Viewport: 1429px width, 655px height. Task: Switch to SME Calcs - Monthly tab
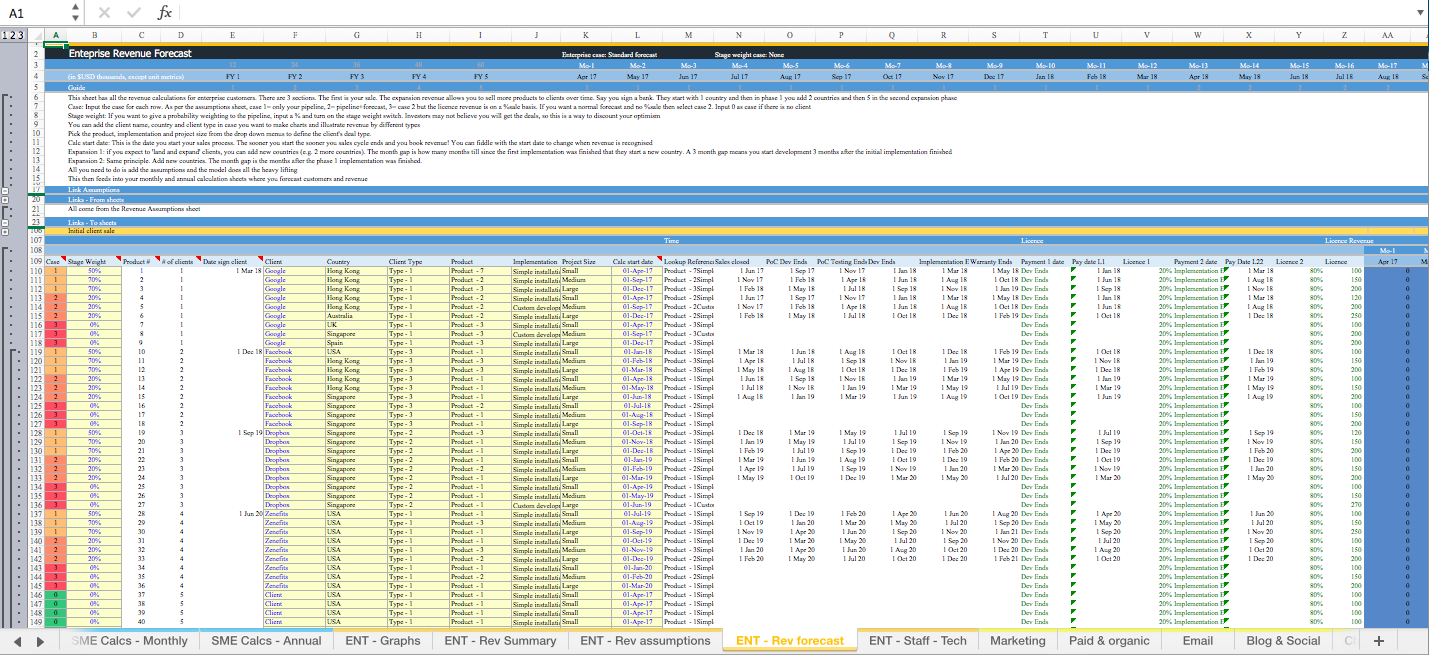(x=129, y=641)
